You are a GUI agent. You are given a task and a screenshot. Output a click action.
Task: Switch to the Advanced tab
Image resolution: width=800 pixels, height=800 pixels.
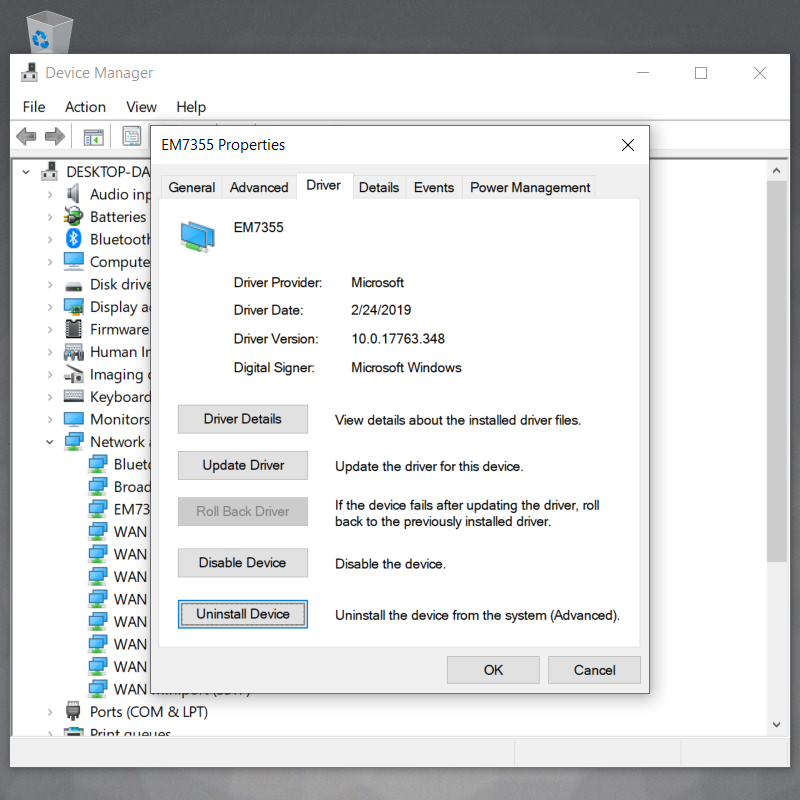click(x=259, y=187)
